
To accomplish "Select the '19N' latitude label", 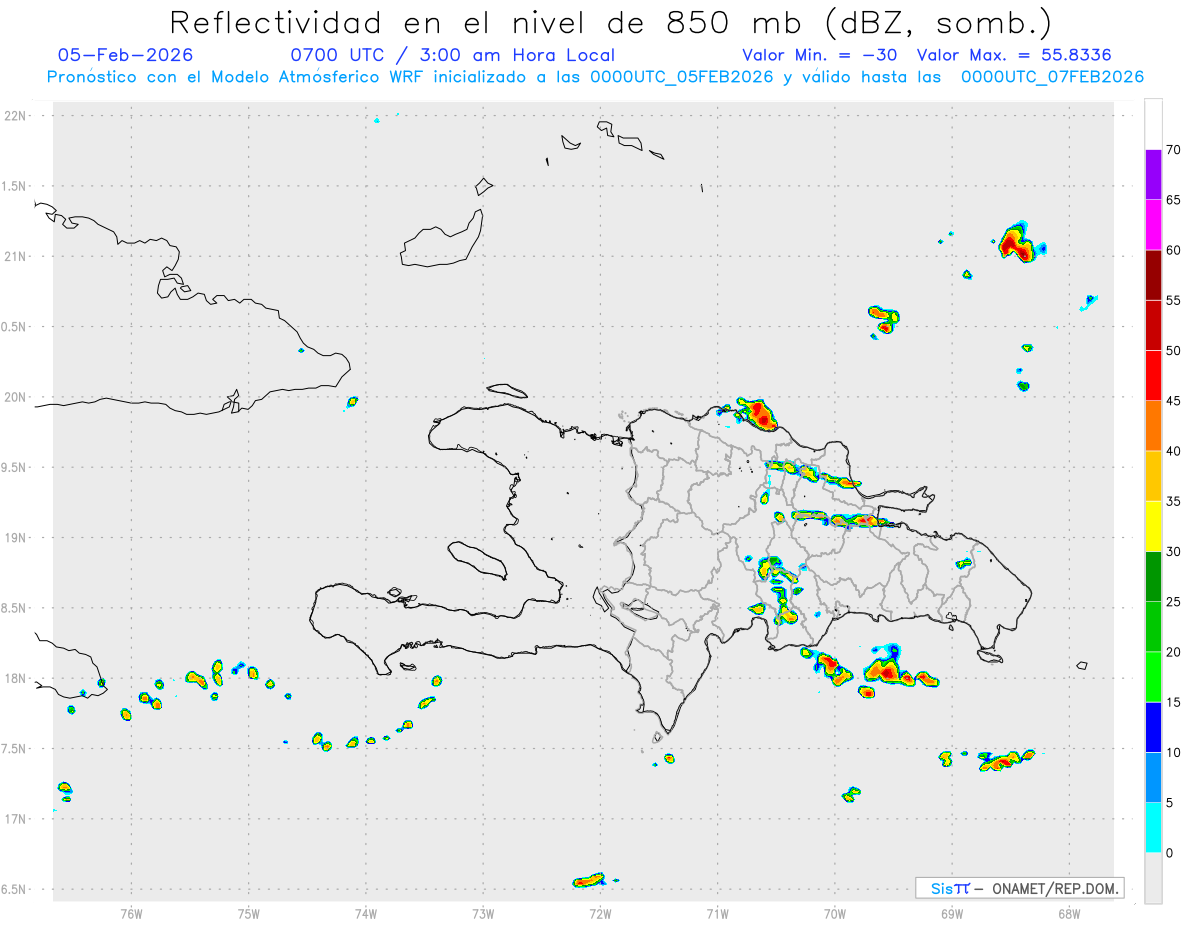I will click(x=16, y=538).
